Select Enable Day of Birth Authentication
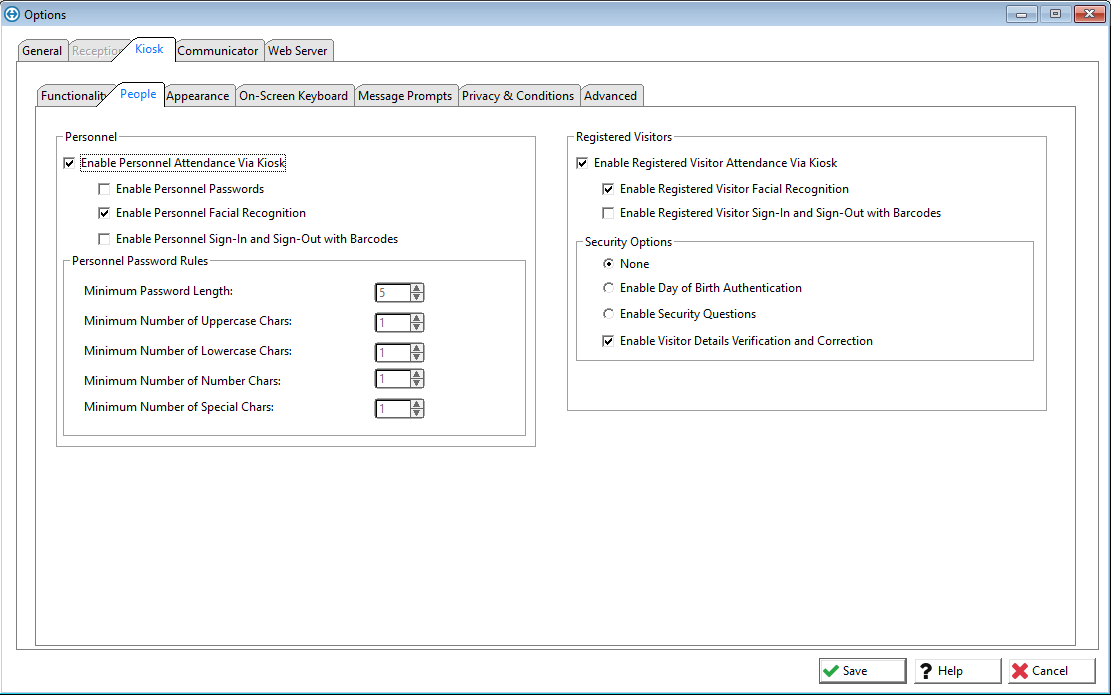 click(x=608, y=288)
